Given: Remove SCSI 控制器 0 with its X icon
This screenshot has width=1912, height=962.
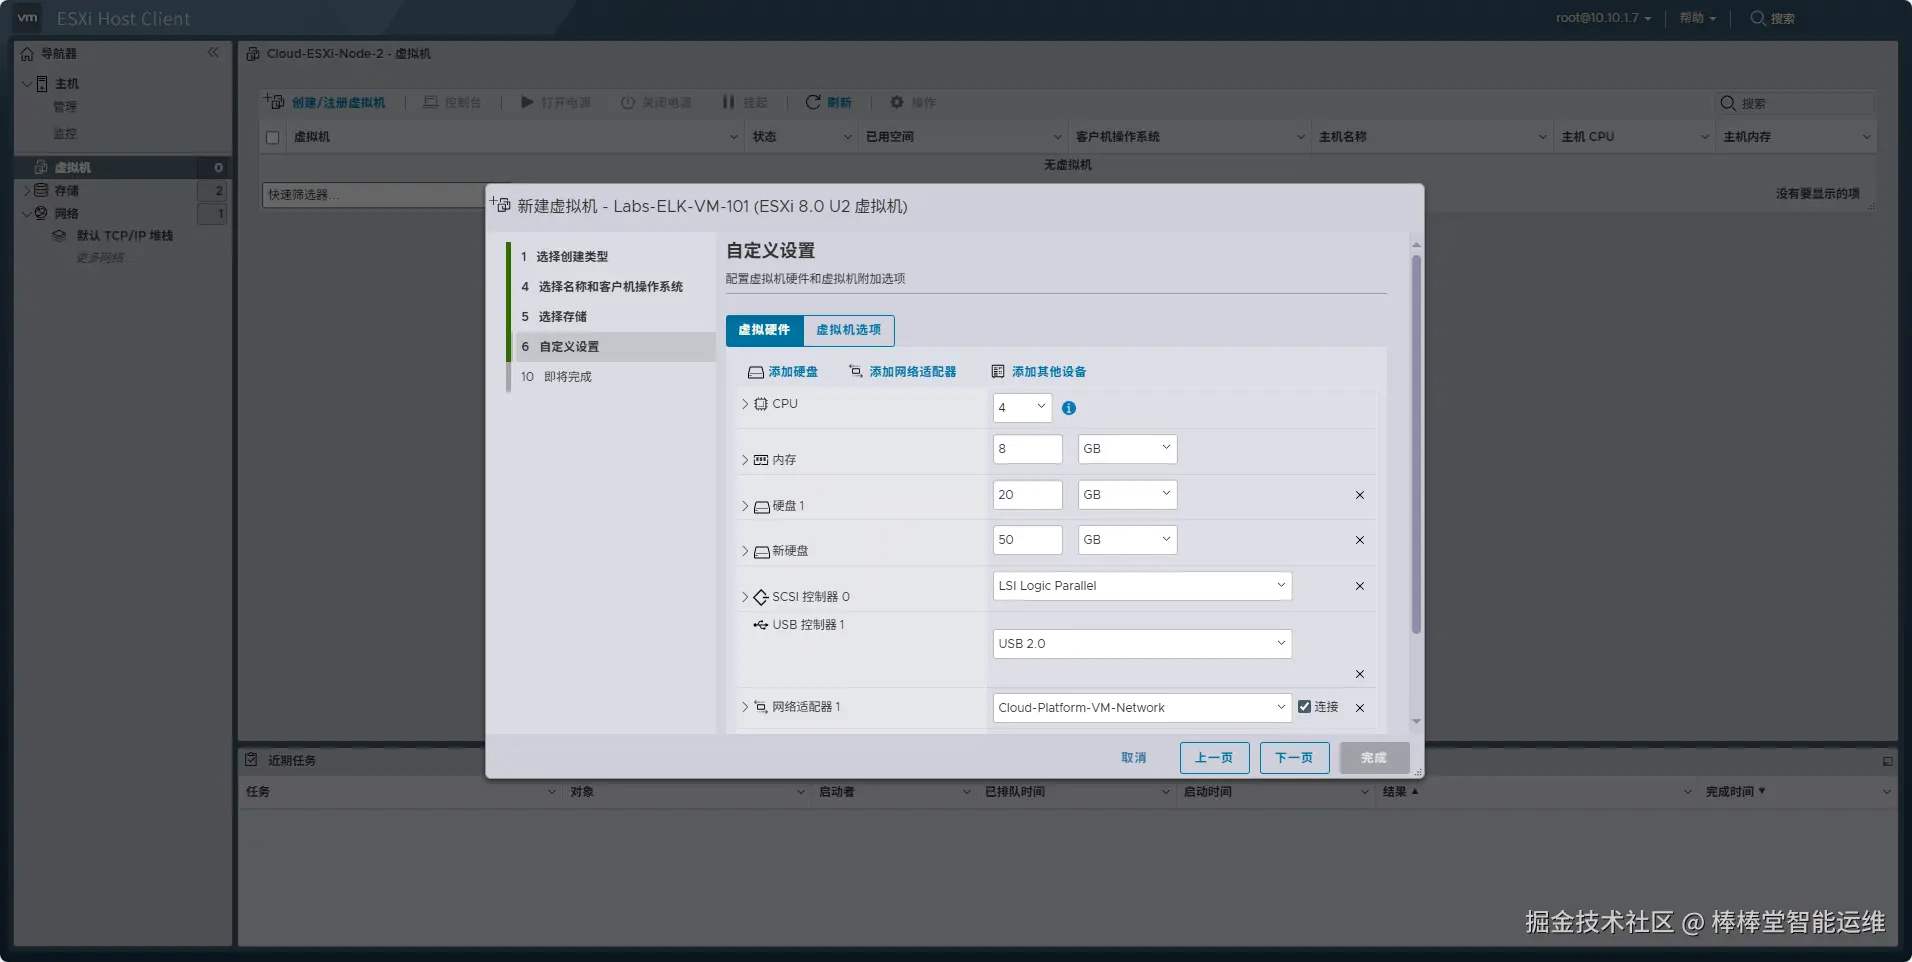Looking at the screenshot, I should pyautogui.click(x=1360, y=586).
